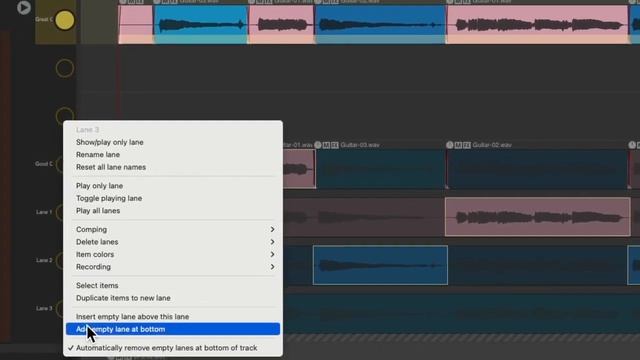
Task: Open FX for the Guitar-02.wav item
Action: pyautogui.click(x=467, y=145)
